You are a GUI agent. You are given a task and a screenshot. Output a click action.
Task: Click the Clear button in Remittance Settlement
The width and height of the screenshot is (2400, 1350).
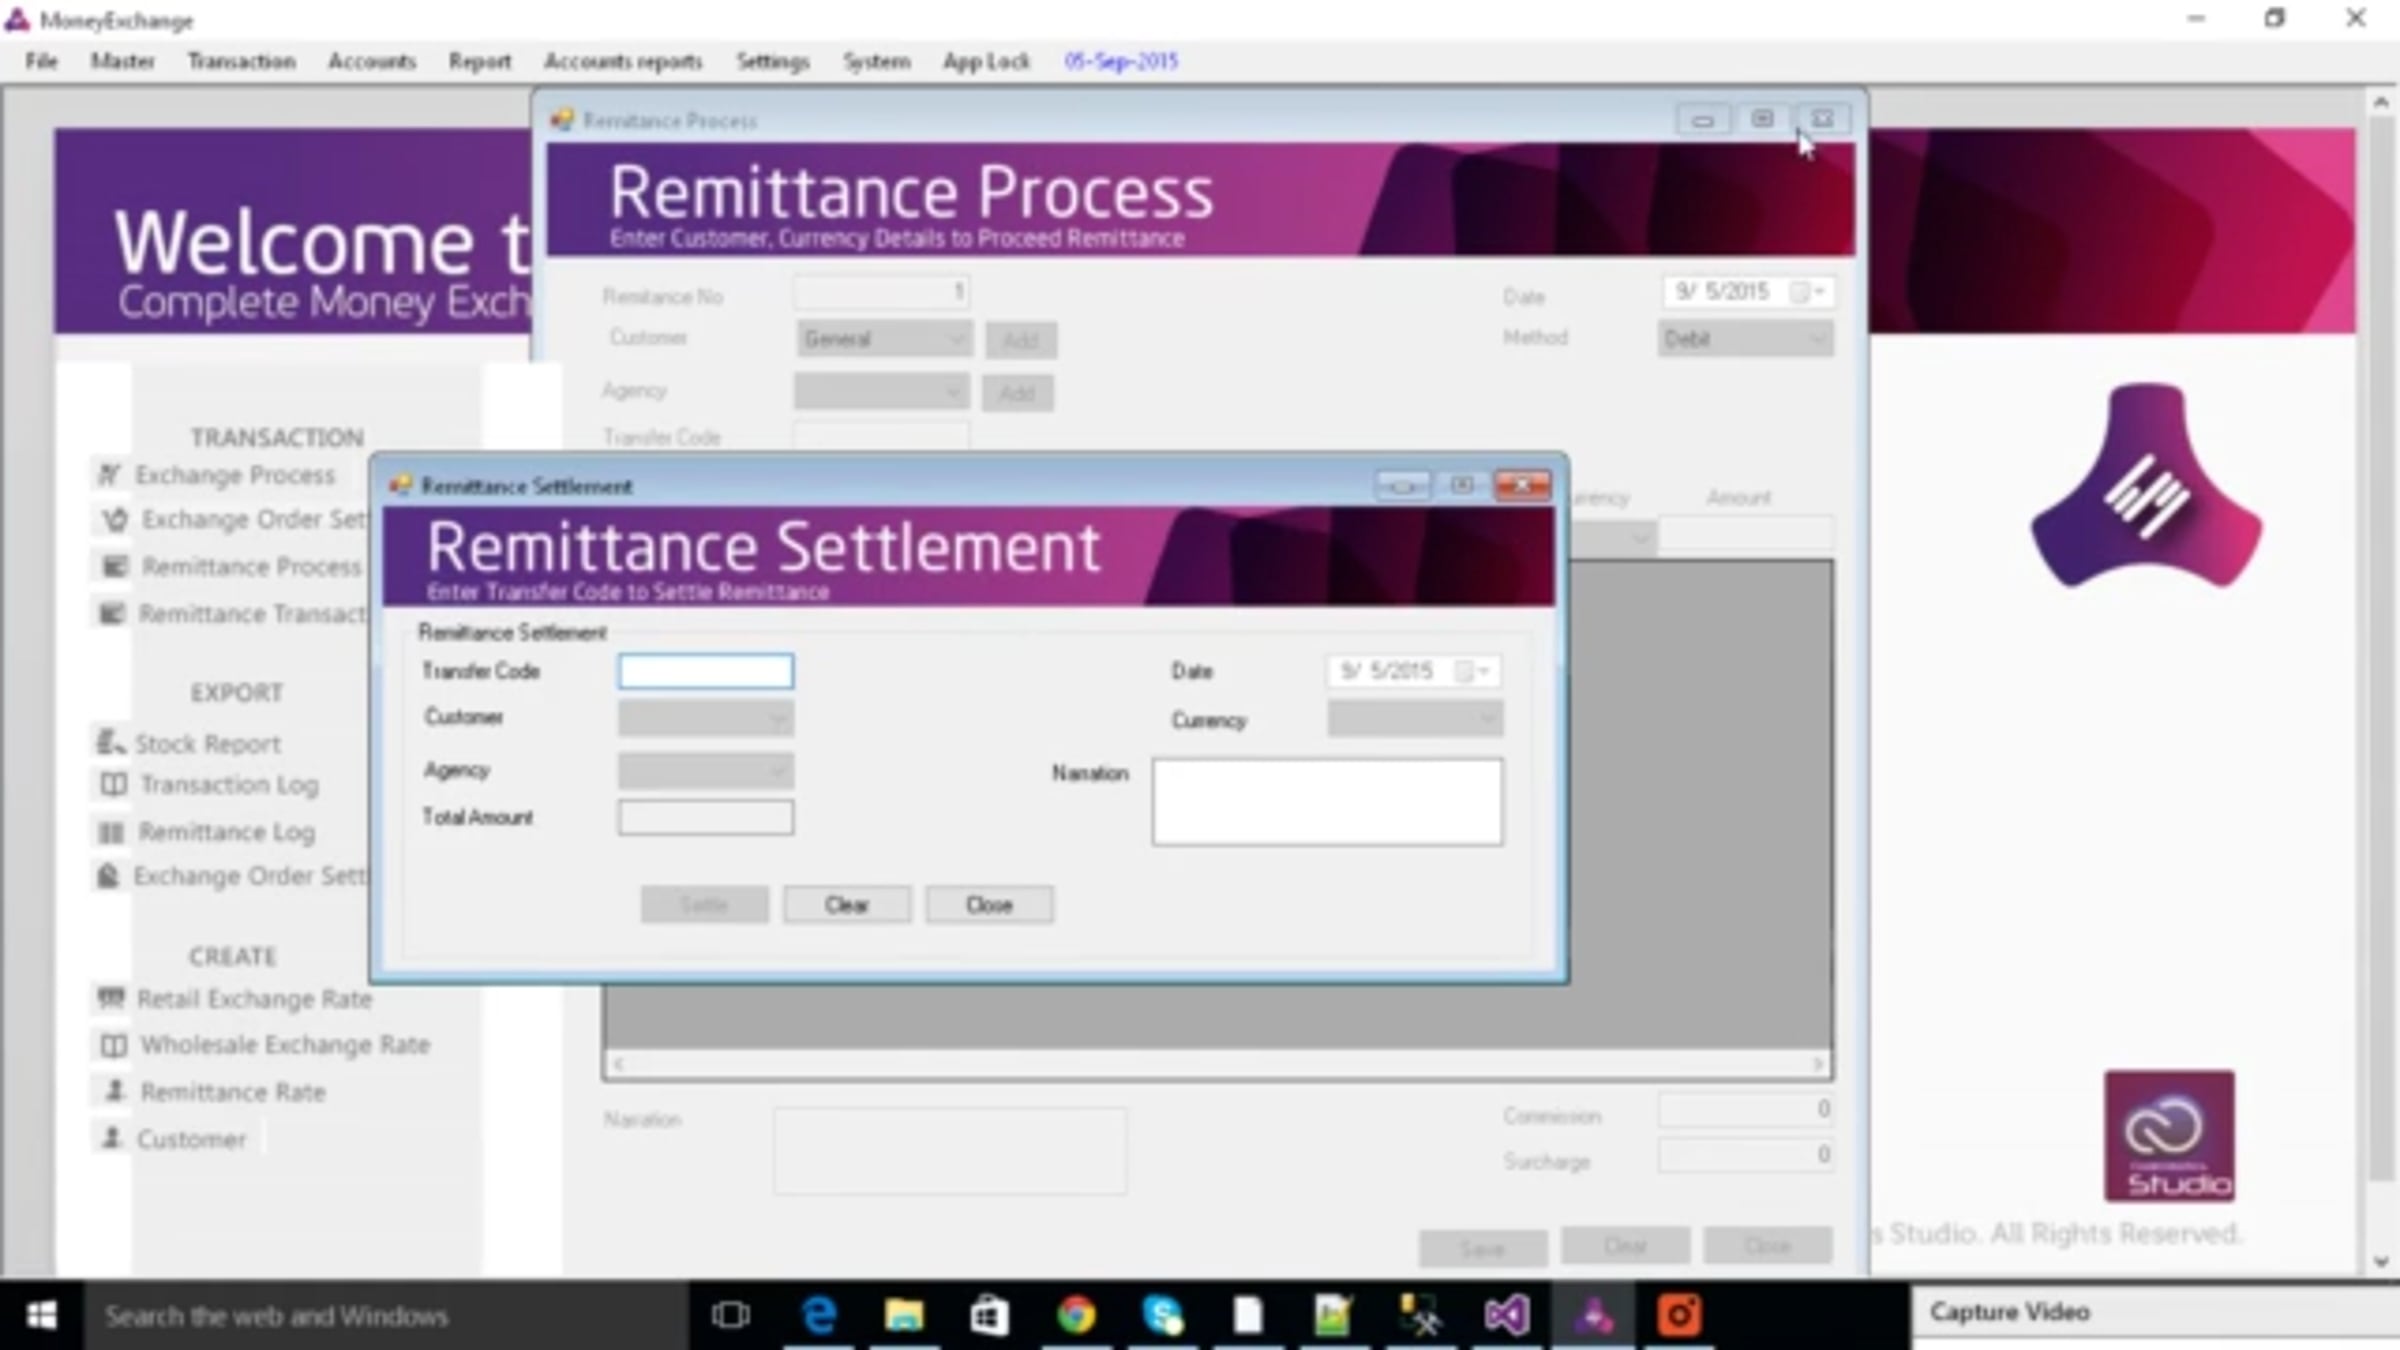pyautogui.click(x=846, y=905)
